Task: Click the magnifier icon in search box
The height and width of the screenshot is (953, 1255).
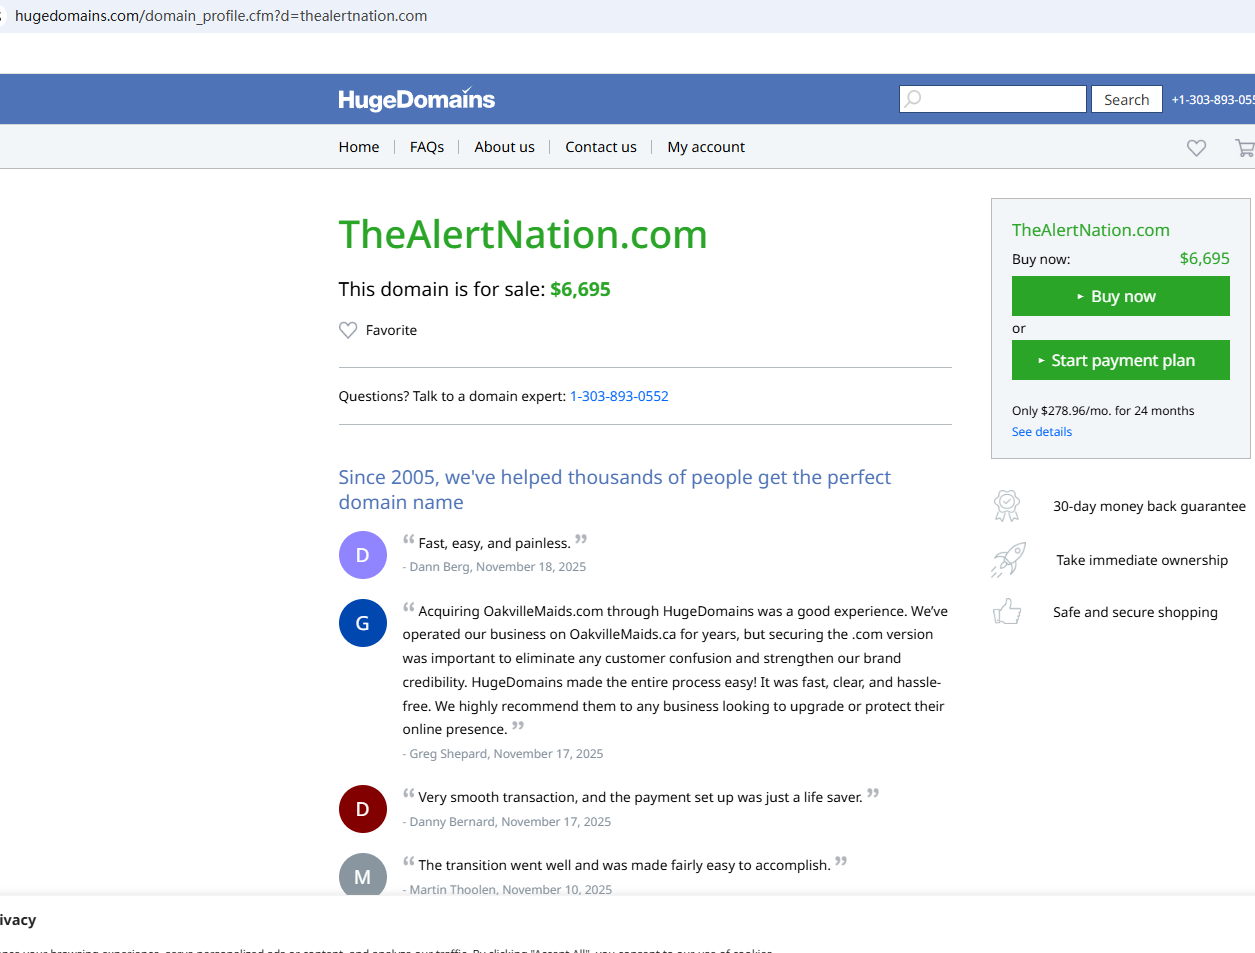Action: click(913, 99)
